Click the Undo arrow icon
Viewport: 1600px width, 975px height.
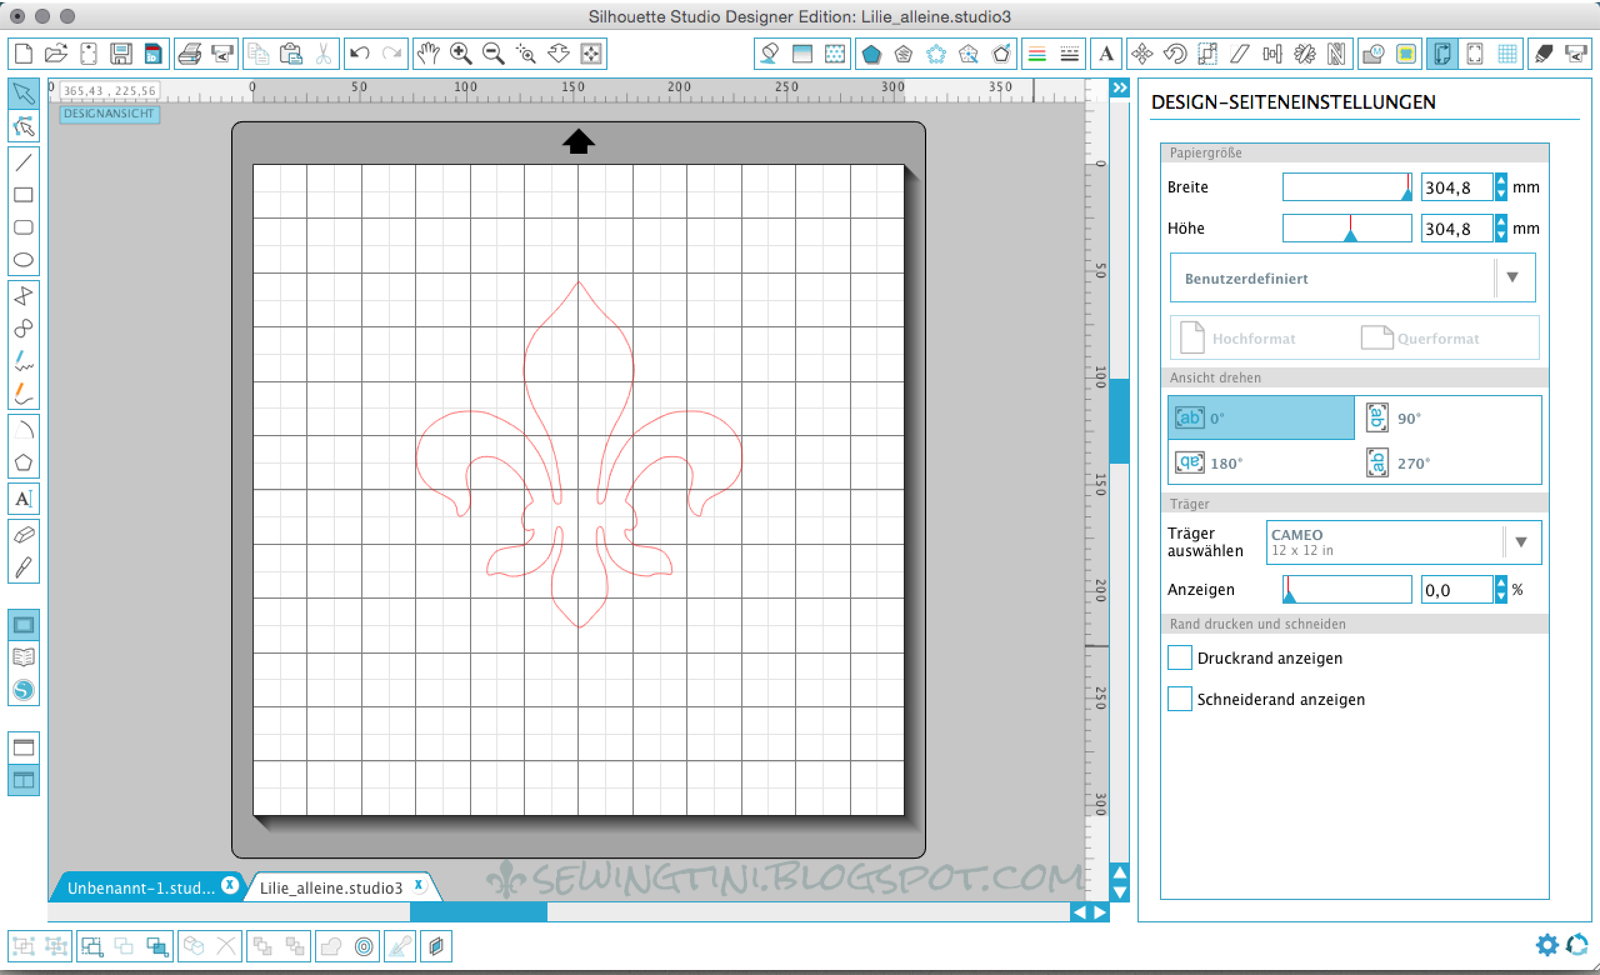pyautogui.click(x=360, y=54)
